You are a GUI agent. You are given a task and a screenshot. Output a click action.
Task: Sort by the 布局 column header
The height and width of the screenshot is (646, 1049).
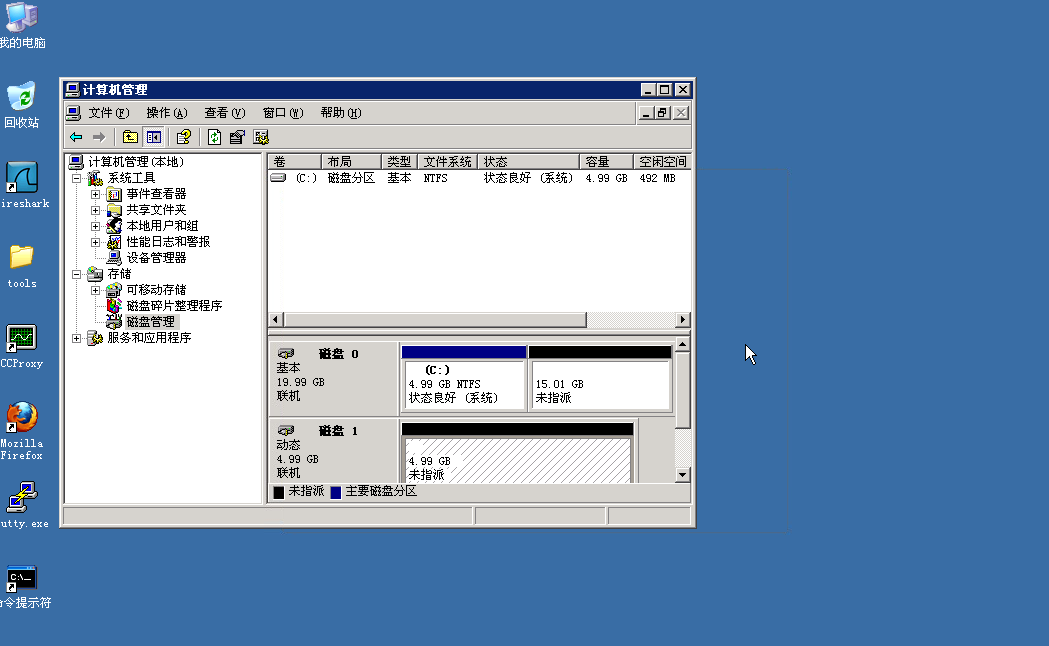351,162
